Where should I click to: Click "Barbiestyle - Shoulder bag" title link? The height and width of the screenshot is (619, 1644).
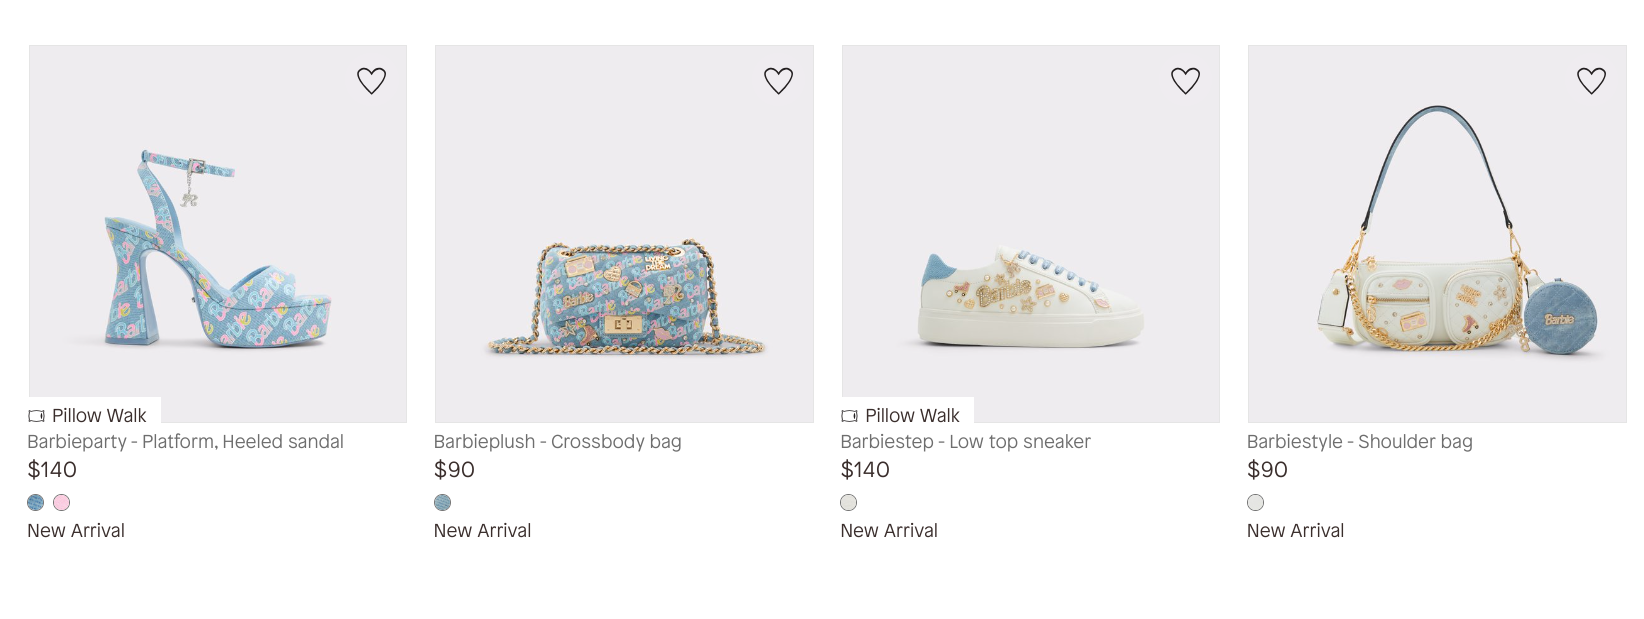[1359, 442]
